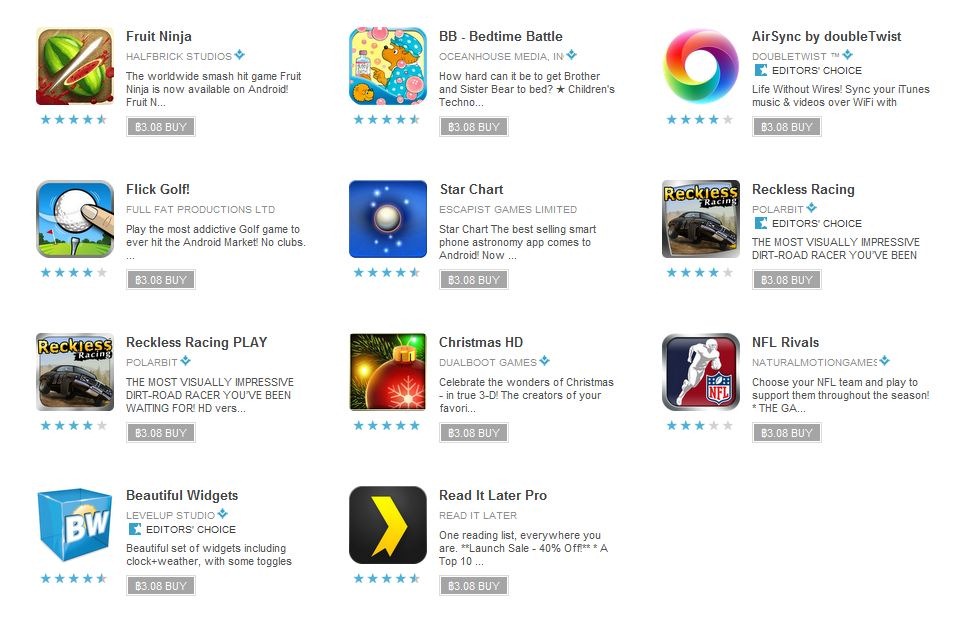Click the AirSync rainbow swirl icon

point(701,66)
